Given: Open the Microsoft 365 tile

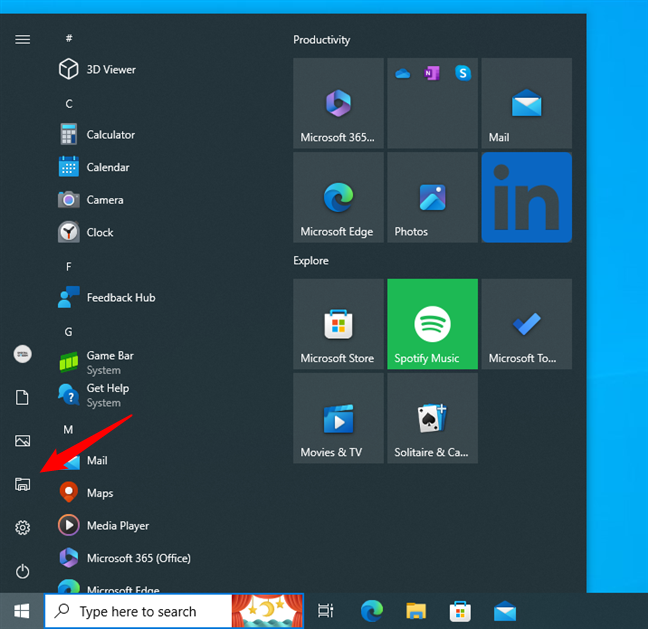Looking at the screenshot, I should point(338,103).
